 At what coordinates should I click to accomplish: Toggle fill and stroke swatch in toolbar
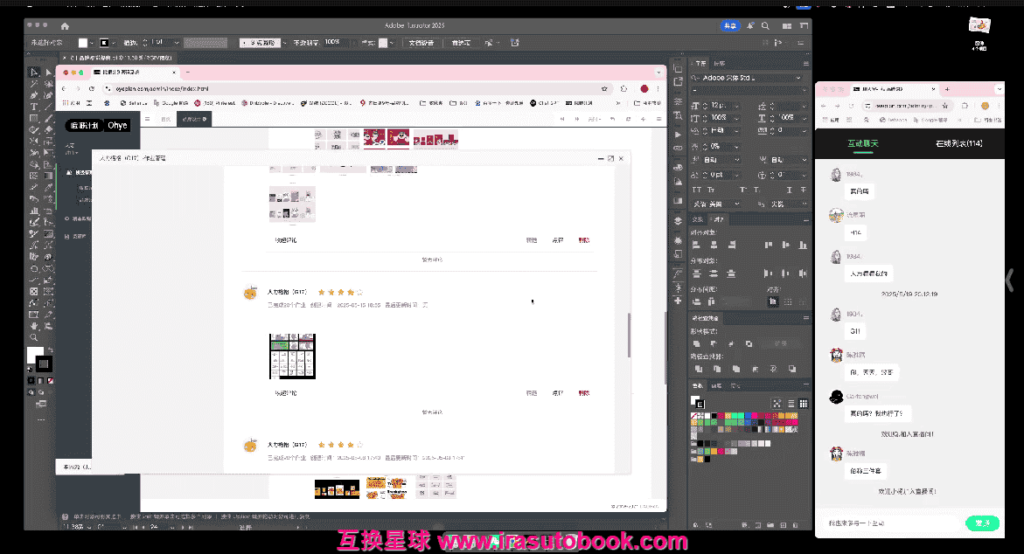[x=39, y=359]
